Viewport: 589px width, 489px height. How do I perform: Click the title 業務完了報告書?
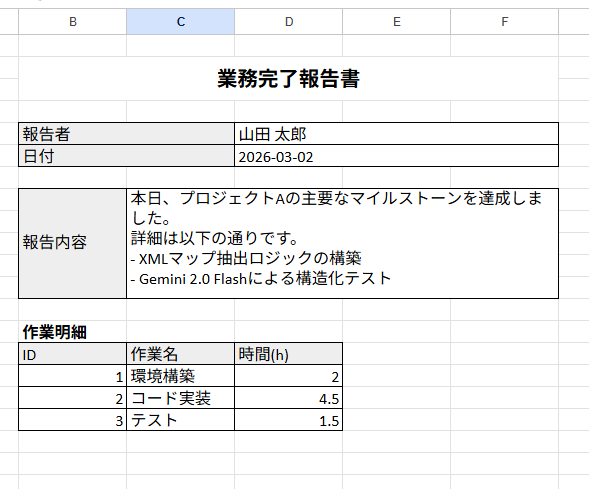coord(288,79)
